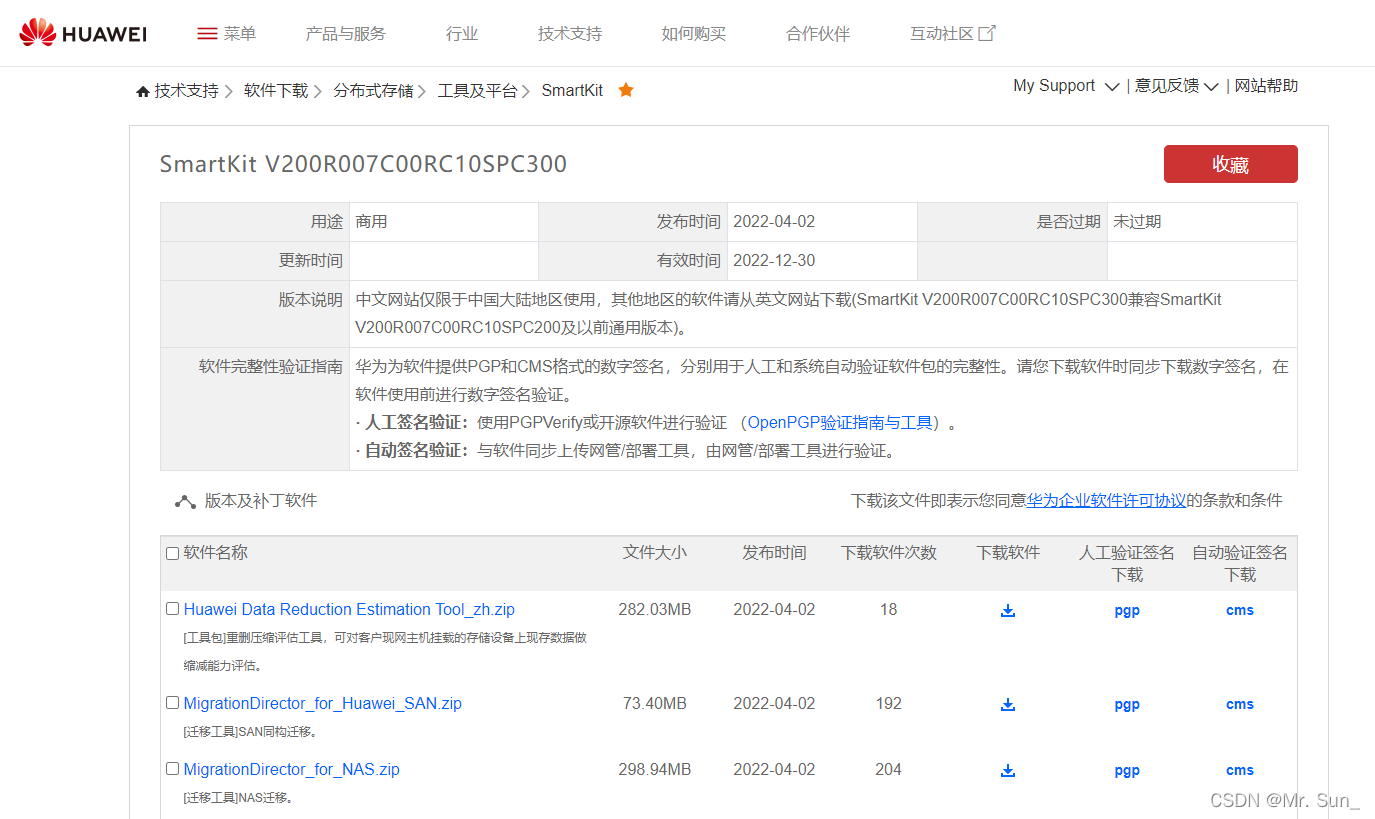Tick the select-all 软件名称 checkbox
This screenshot has height=819, width=1375.
pos(173,553)
